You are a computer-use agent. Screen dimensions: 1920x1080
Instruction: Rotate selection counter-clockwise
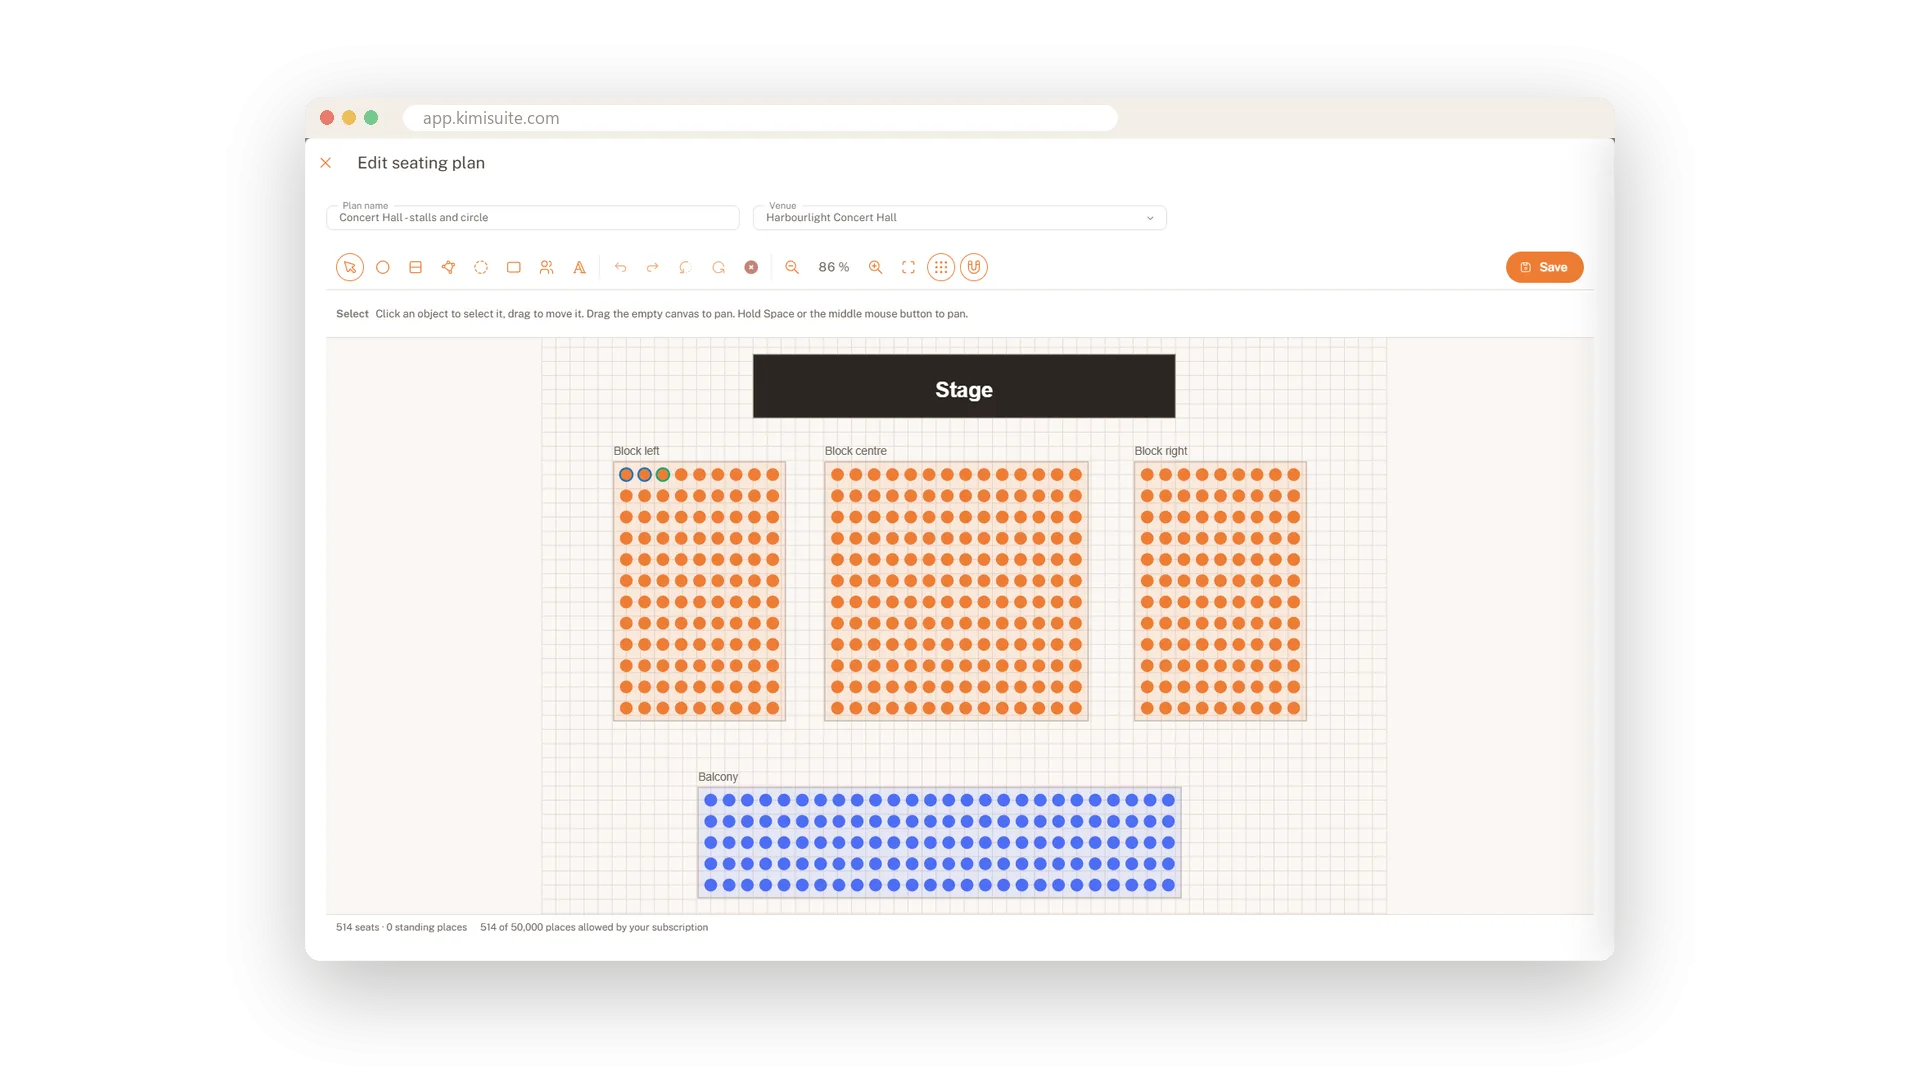click(x=685, y=267)
